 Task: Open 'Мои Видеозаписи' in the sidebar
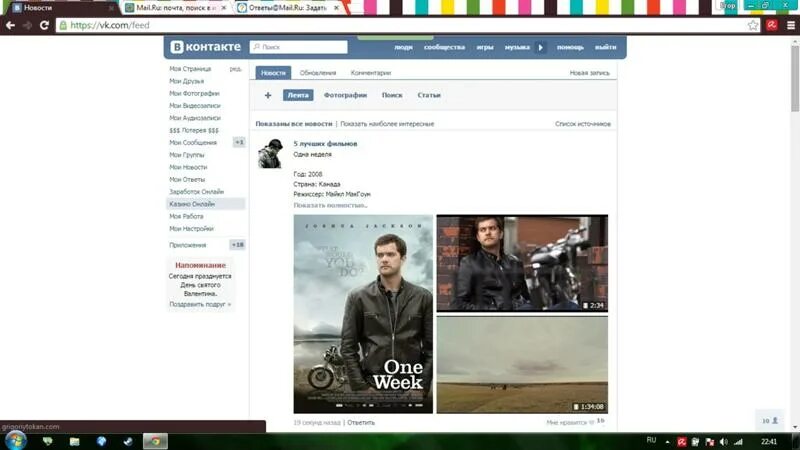click(x=195, y=106)
